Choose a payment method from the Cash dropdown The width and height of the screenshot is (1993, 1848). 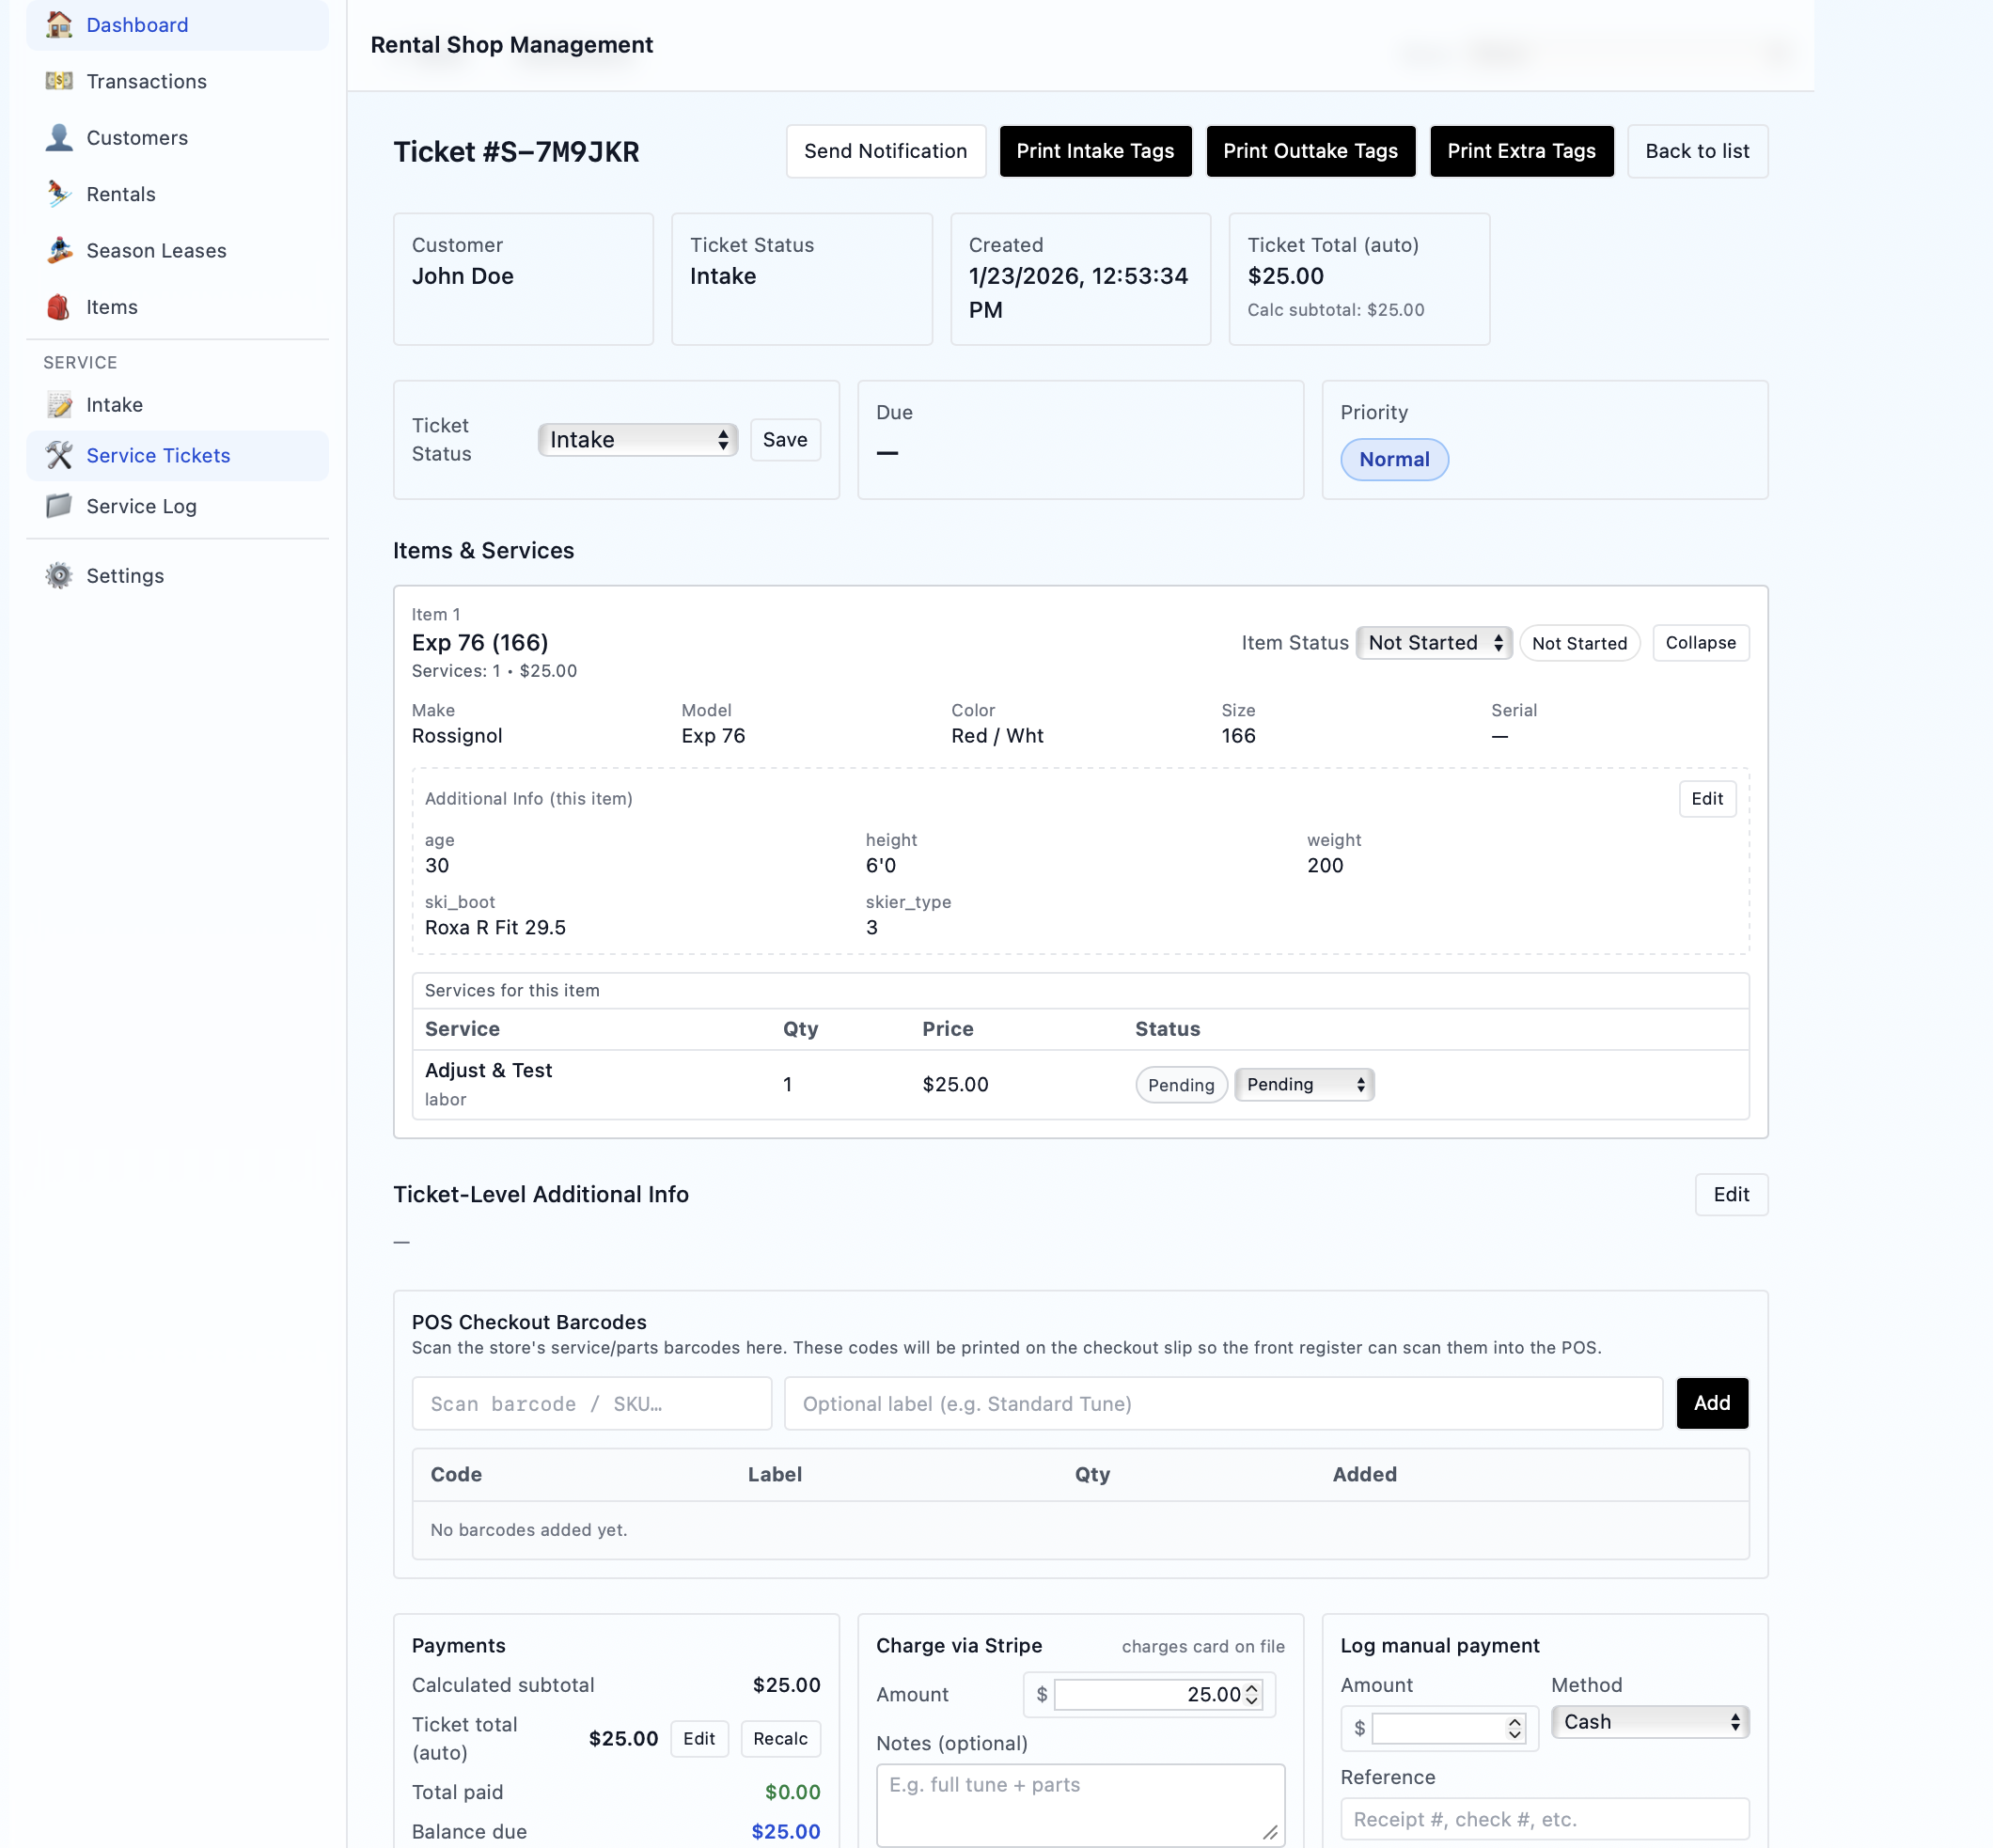[x=1648, y=1722]
